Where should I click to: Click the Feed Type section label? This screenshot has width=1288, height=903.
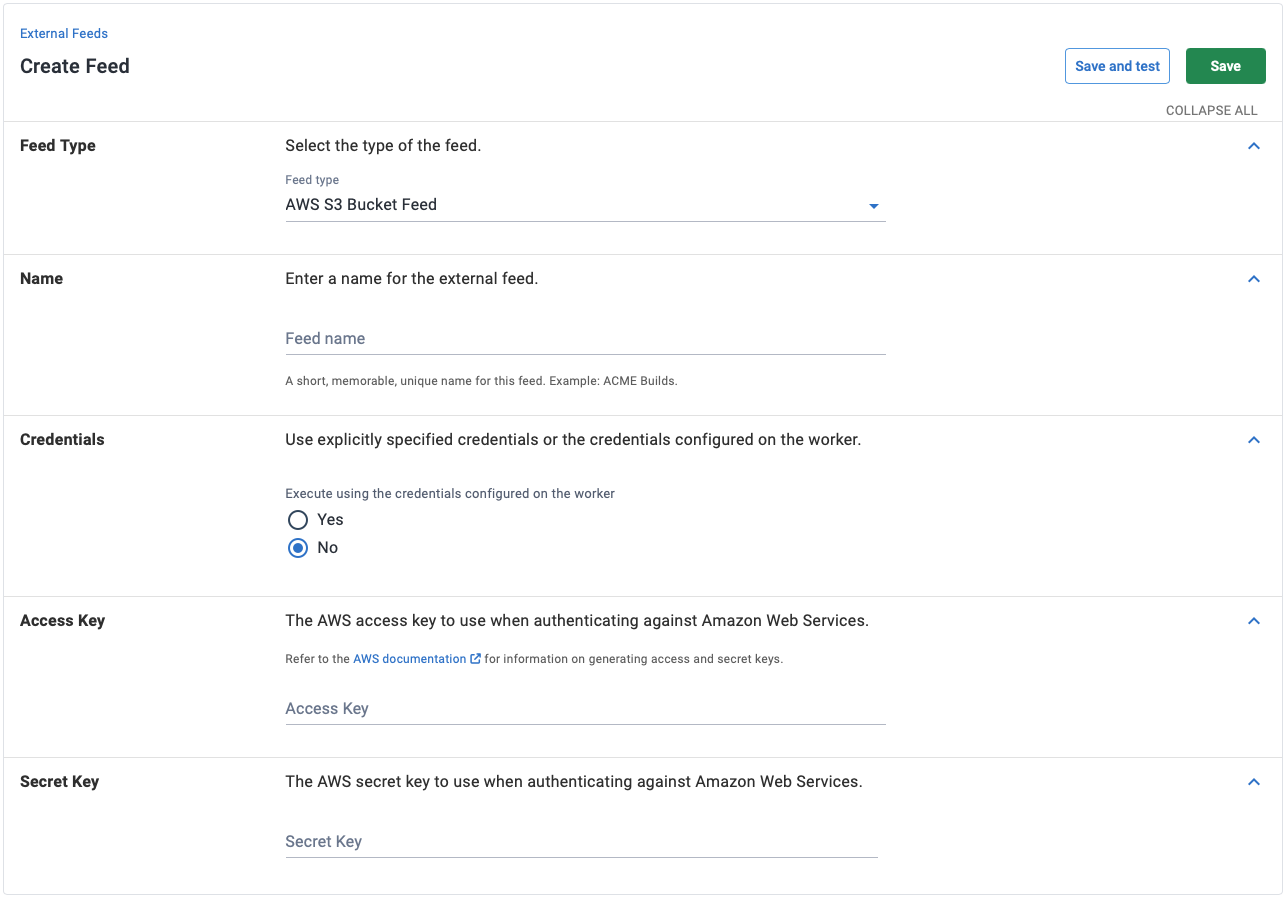click(58, 145)
